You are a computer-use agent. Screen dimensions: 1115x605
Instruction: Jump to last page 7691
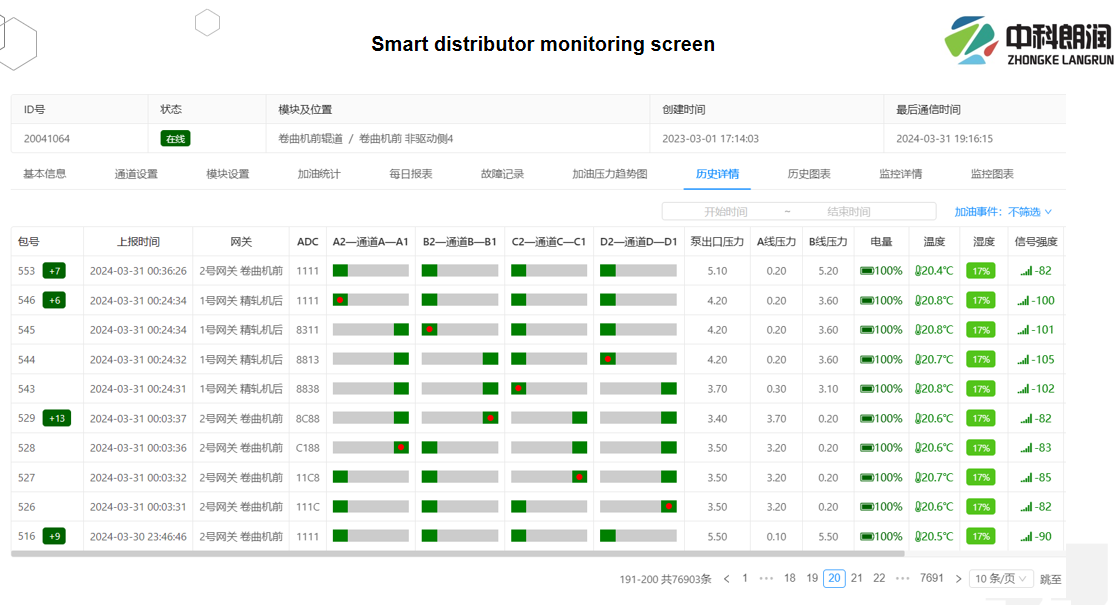[931, 579]
